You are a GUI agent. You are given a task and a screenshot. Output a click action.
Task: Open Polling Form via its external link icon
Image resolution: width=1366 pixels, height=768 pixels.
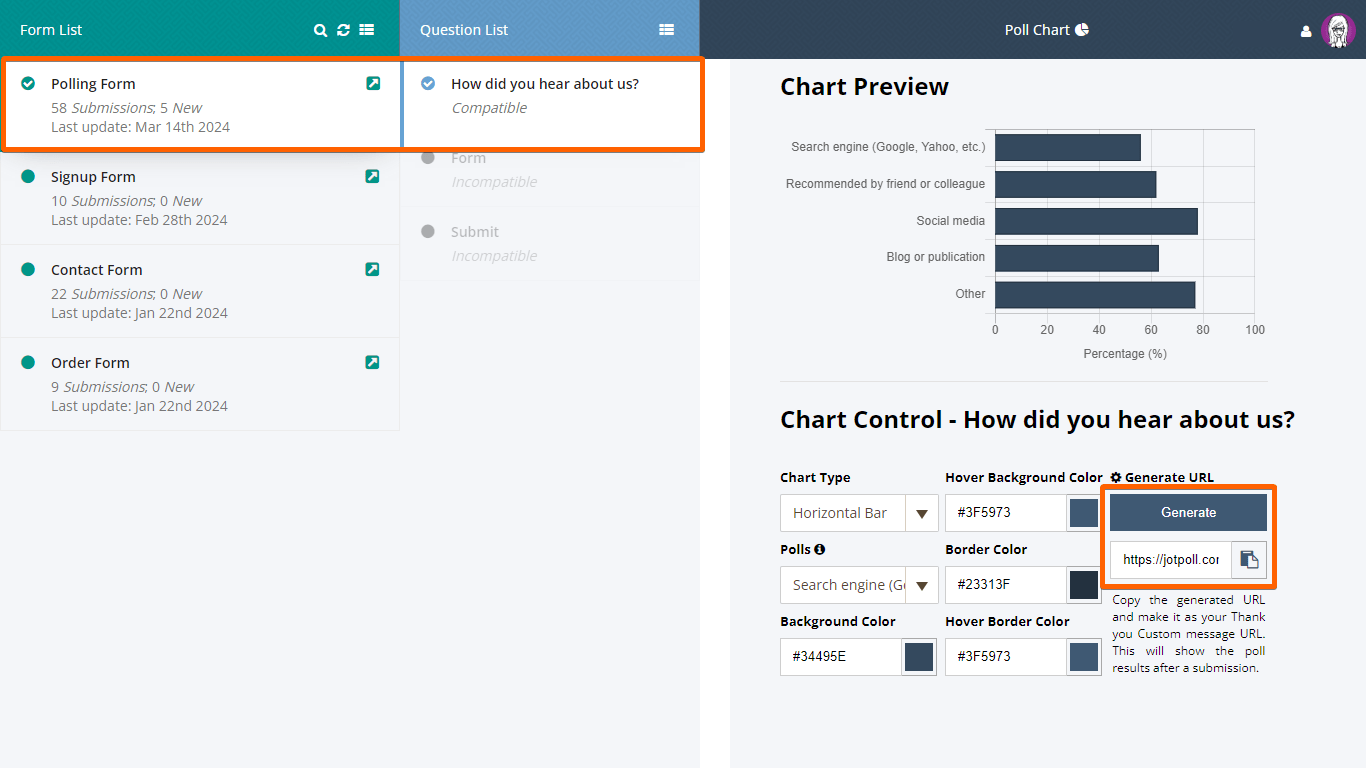[x=373, y=84]
